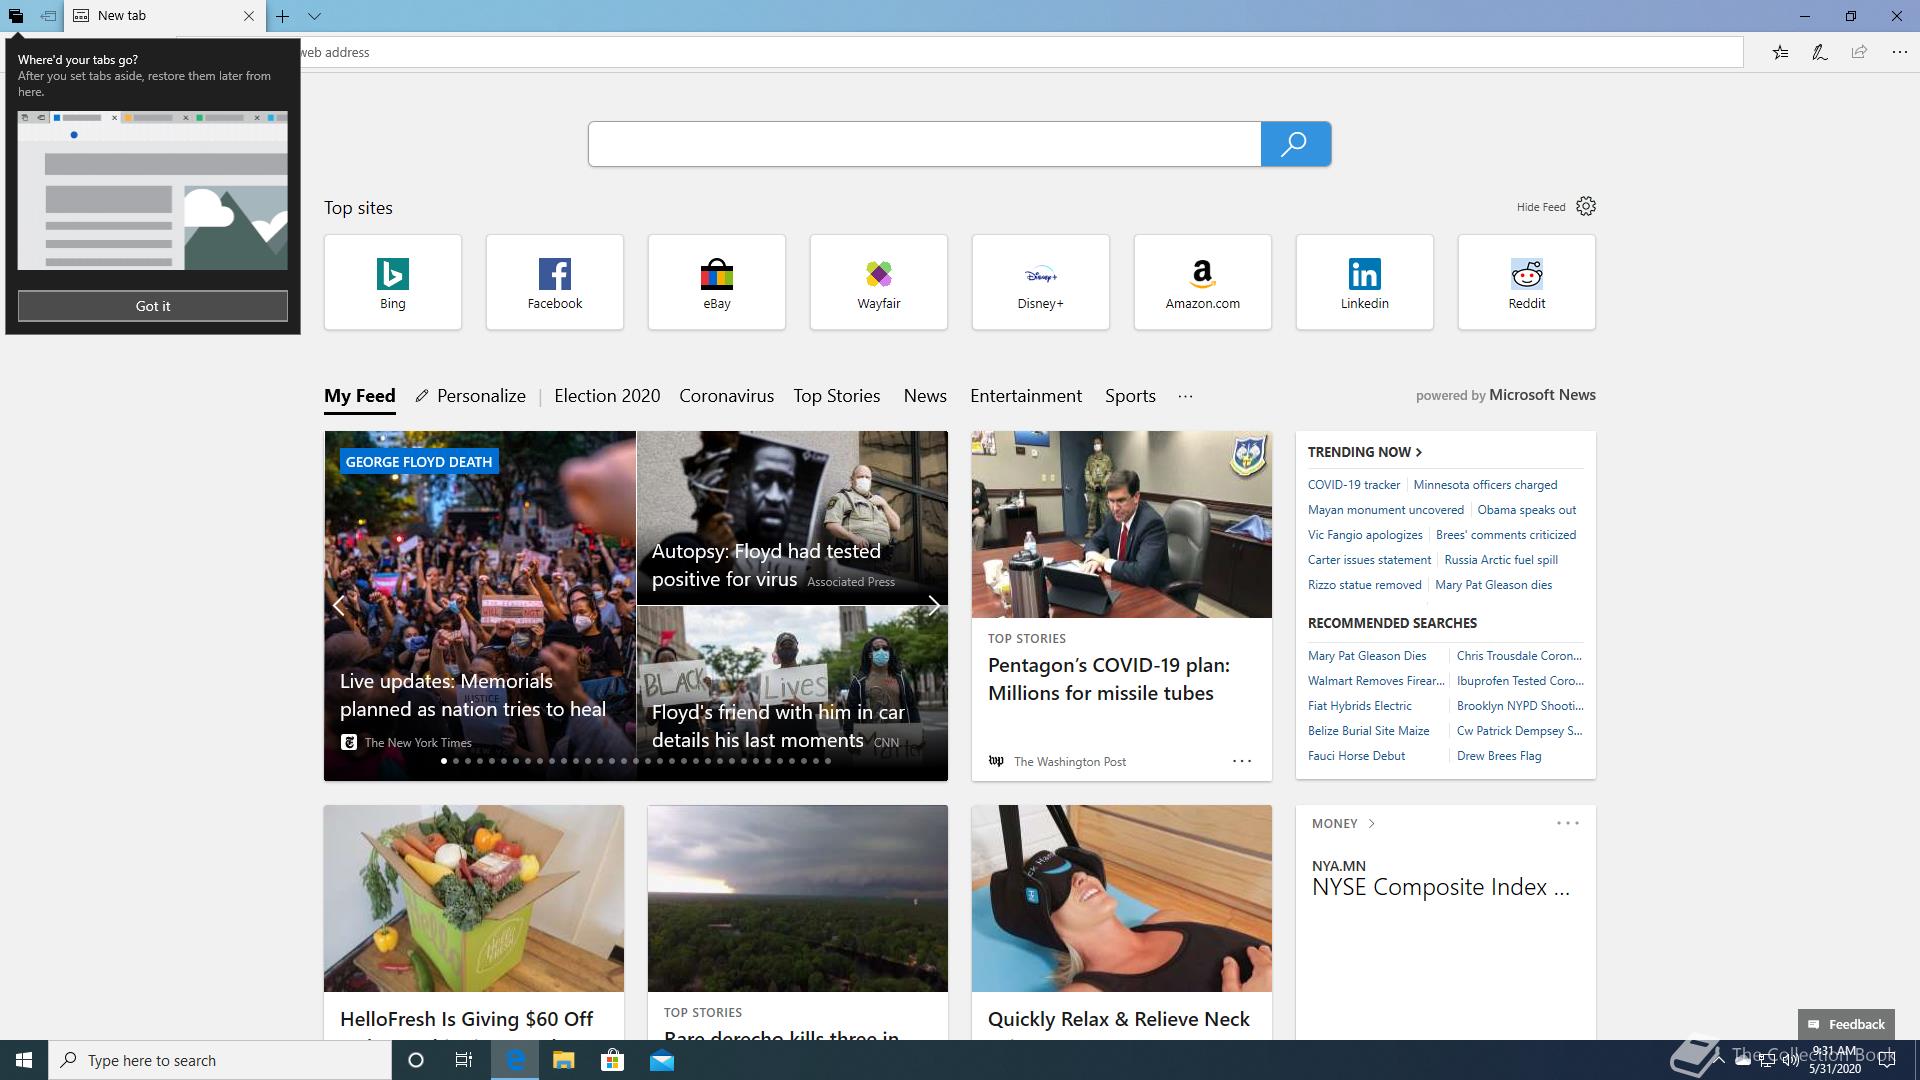Click Minnesota officers charged link

tap(1485, 485)
